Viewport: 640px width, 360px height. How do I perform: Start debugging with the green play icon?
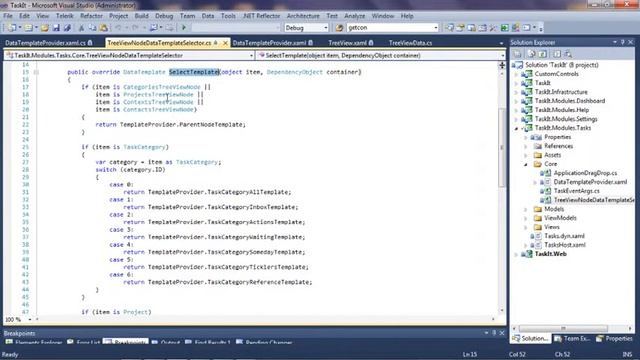(184, 28)
